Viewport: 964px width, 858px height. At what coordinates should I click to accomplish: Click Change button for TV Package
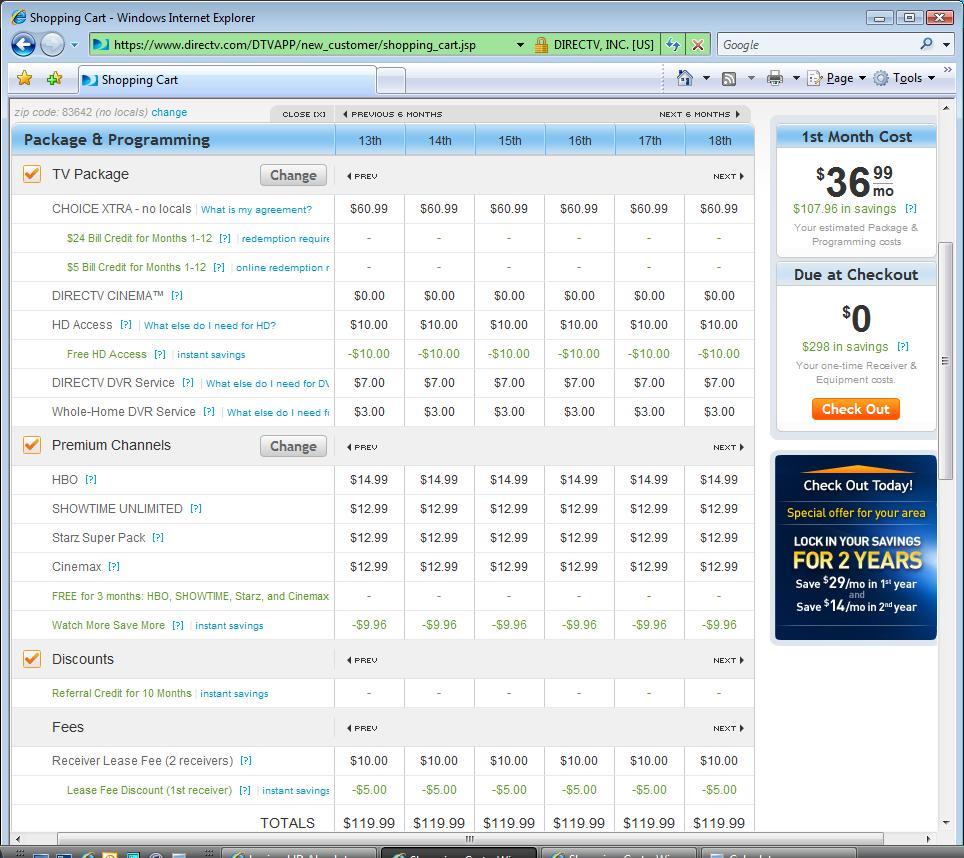coord(293,175)
